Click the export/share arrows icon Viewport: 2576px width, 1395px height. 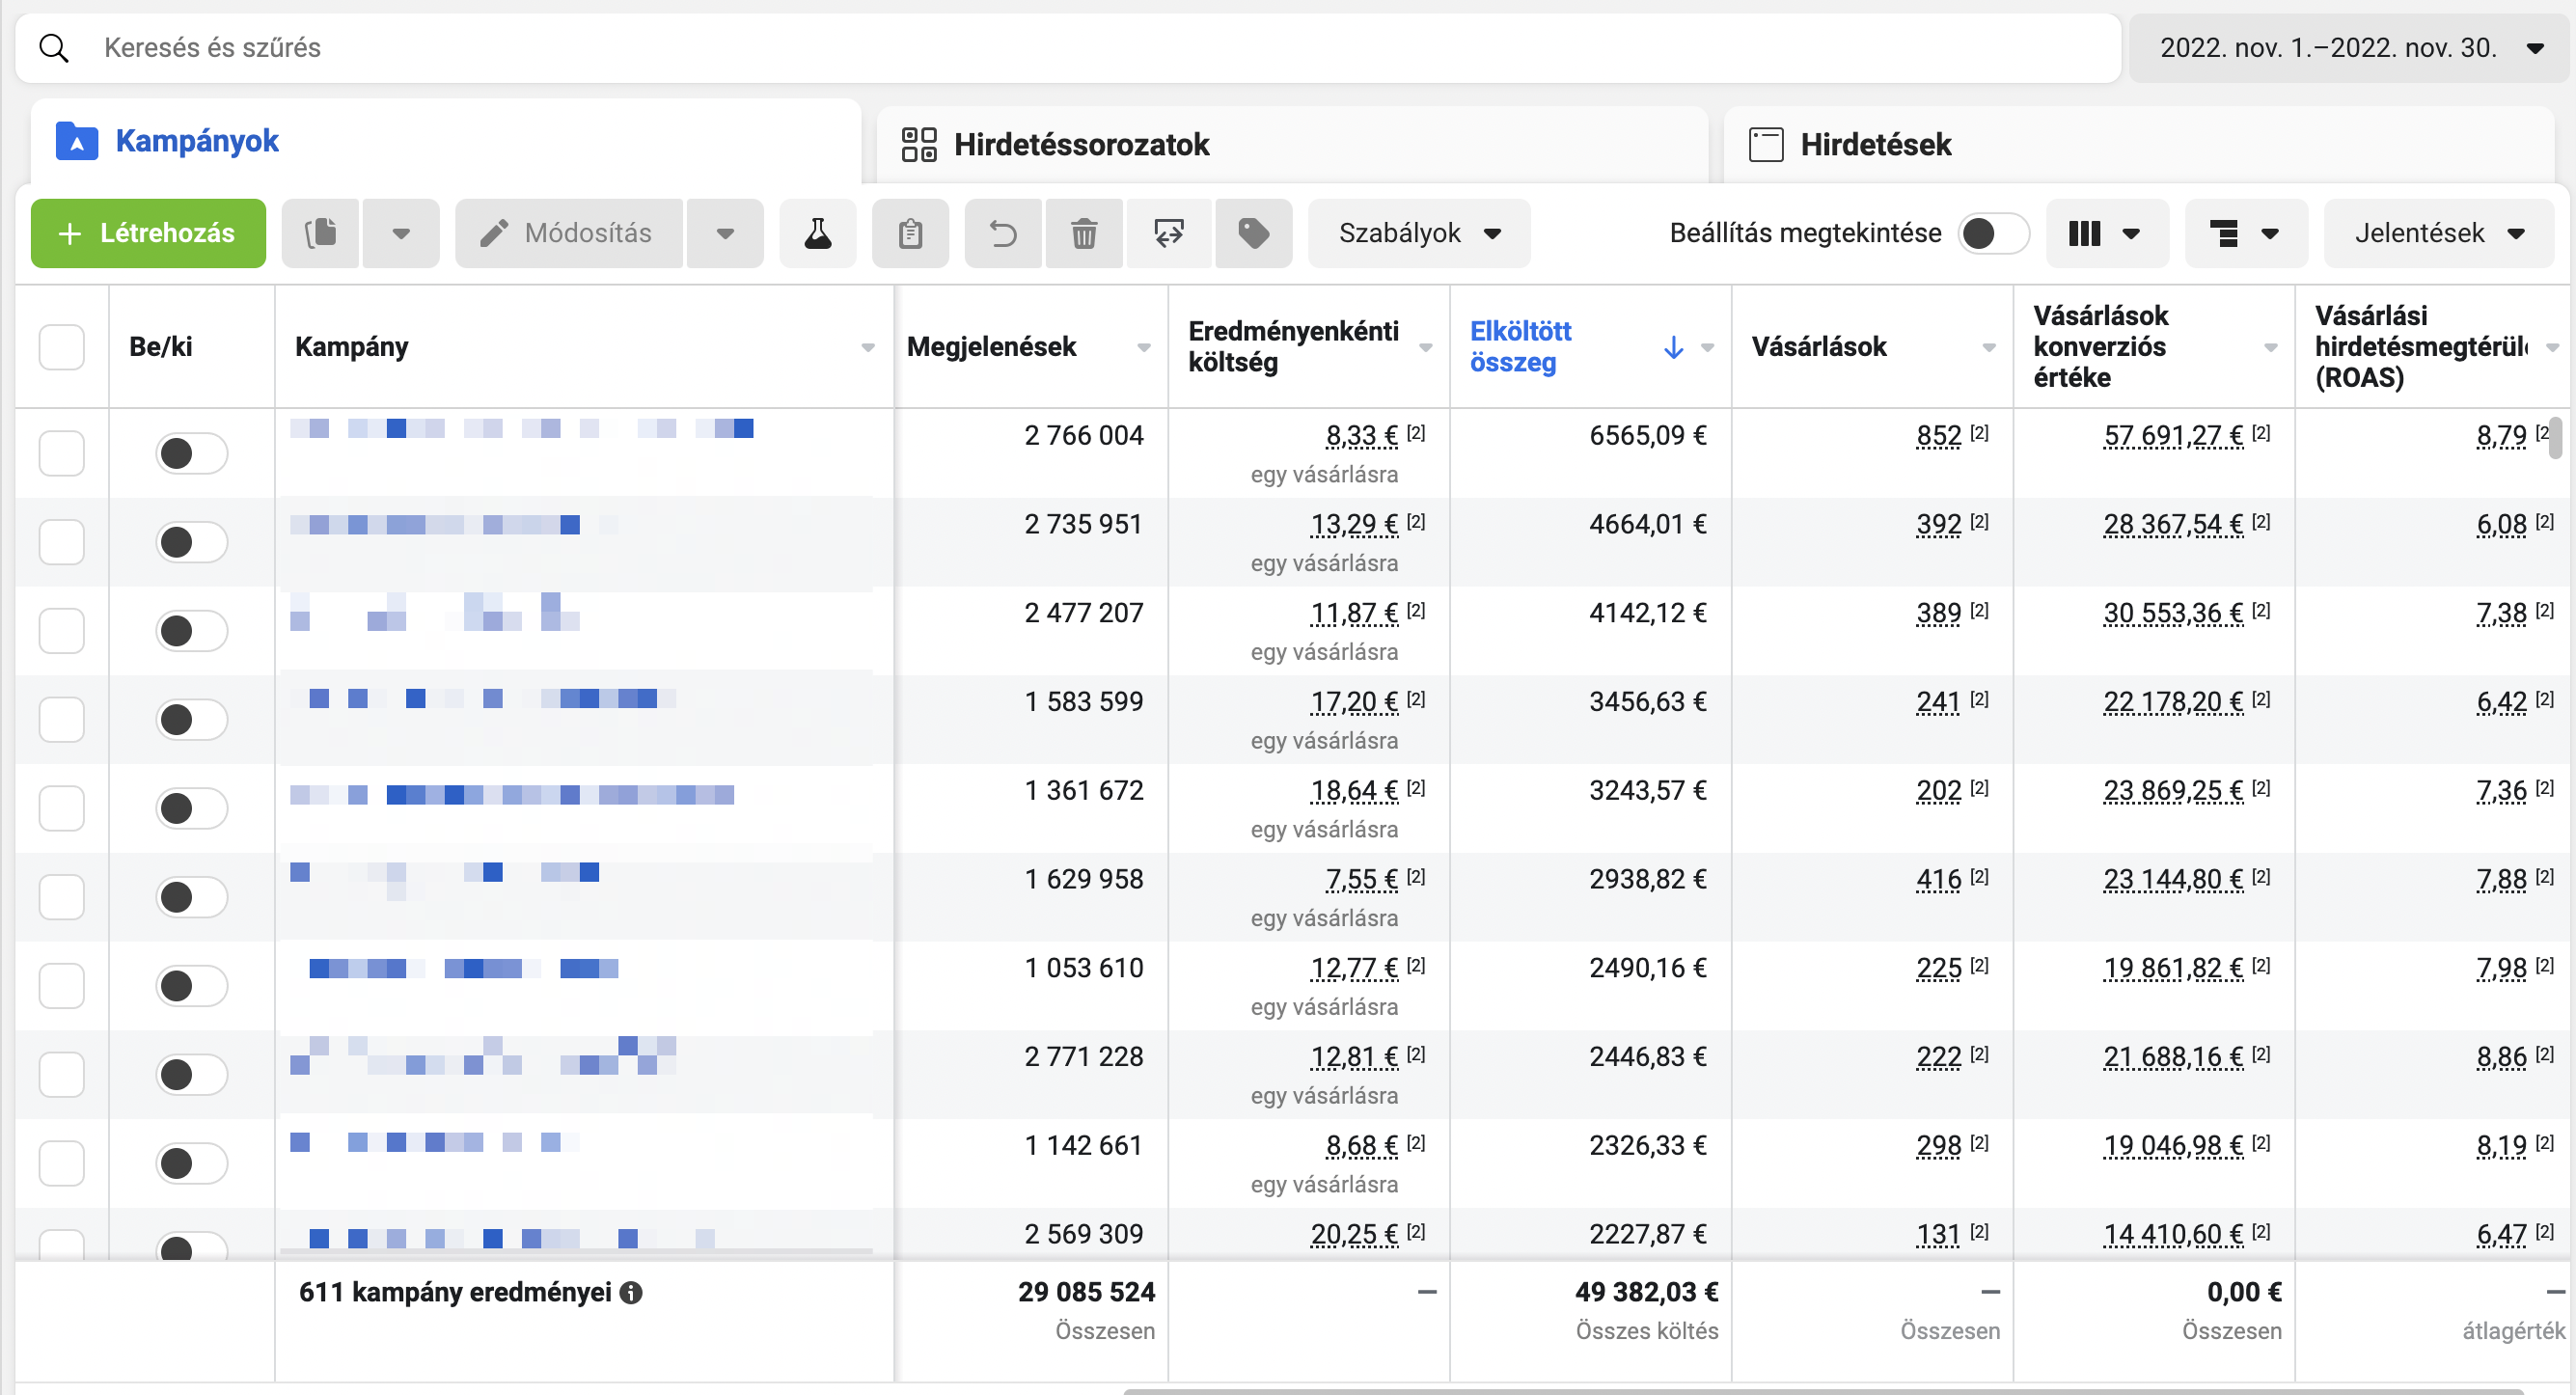(x=1168, y=233)
